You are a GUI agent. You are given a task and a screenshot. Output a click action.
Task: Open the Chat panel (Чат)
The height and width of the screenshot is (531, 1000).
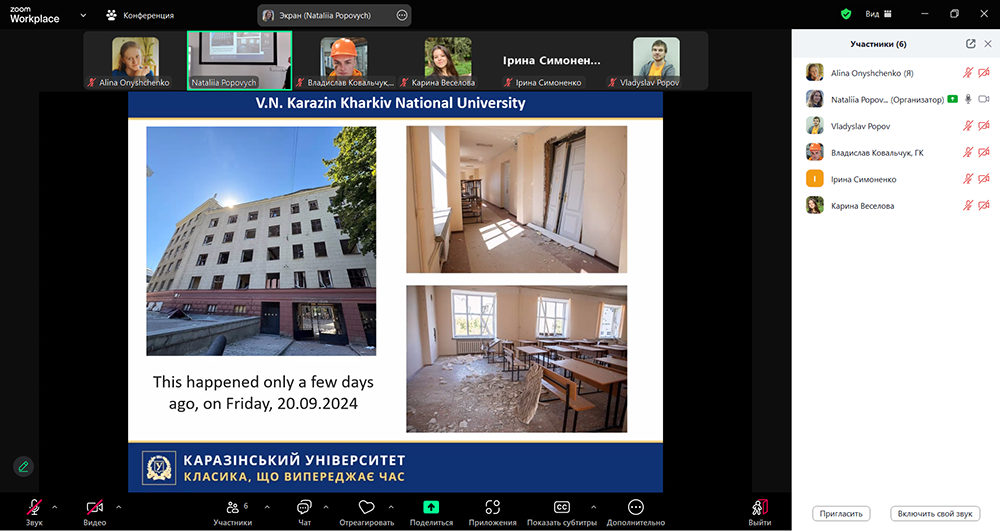(x=304, y=508)
